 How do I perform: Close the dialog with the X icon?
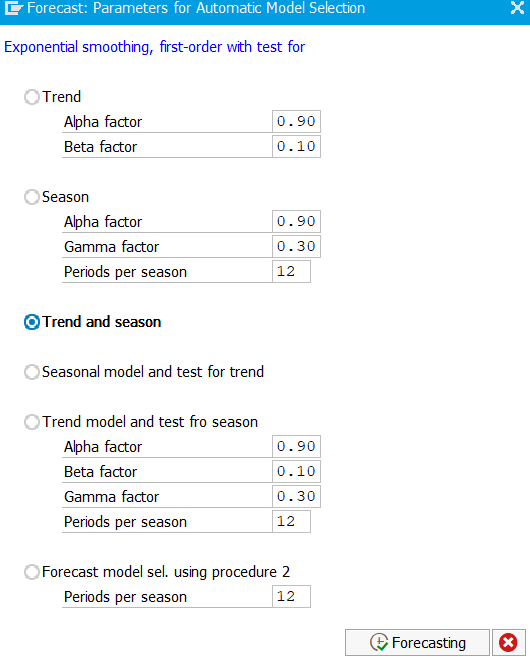pos(517,8)
